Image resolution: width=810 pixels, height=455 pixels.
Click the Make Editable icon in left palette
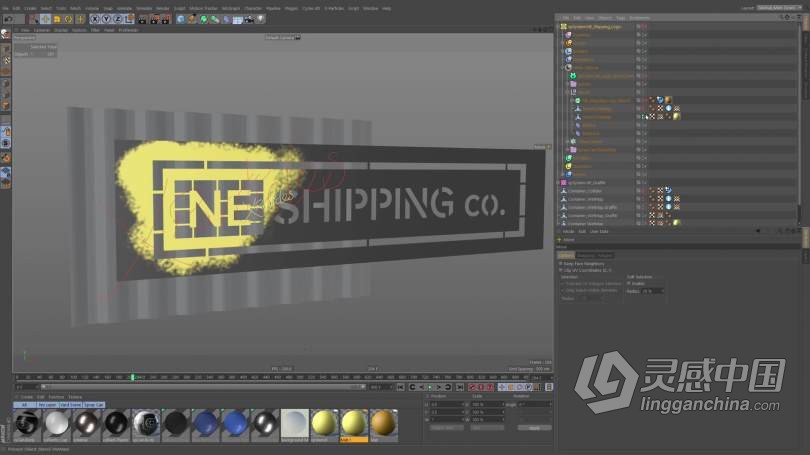5,34
